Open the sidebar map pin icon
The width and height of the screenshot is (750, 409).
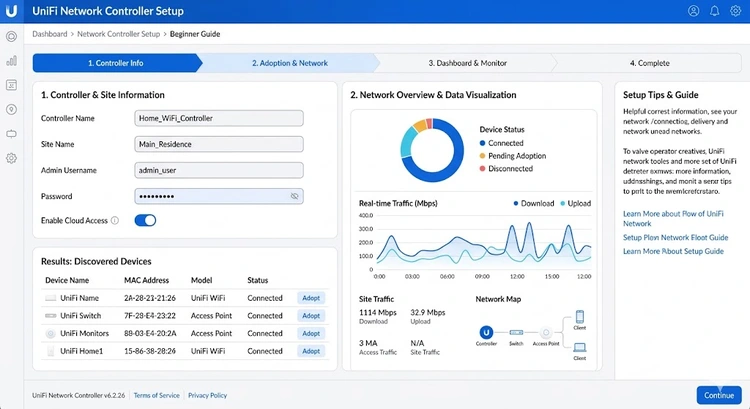(11, 110)
